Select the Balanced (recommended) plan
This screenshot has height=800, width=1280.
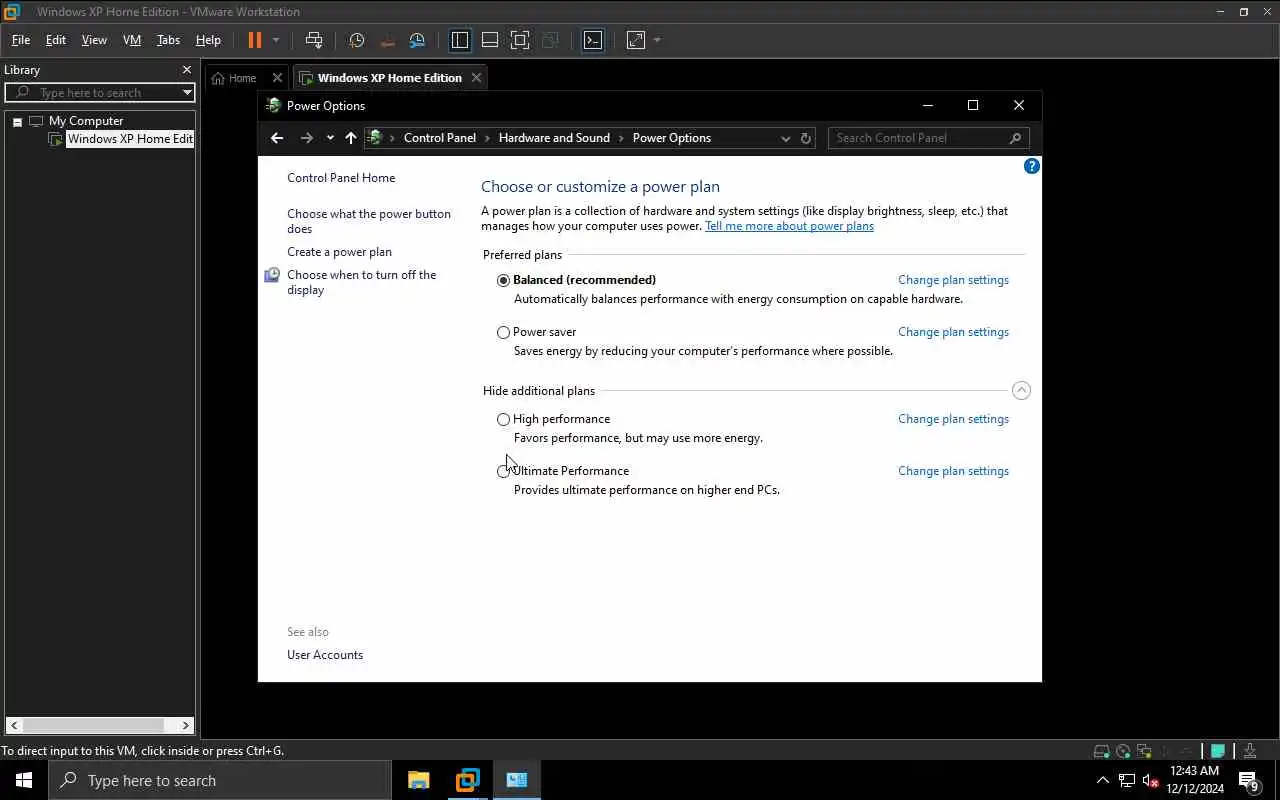coord(503,280)
